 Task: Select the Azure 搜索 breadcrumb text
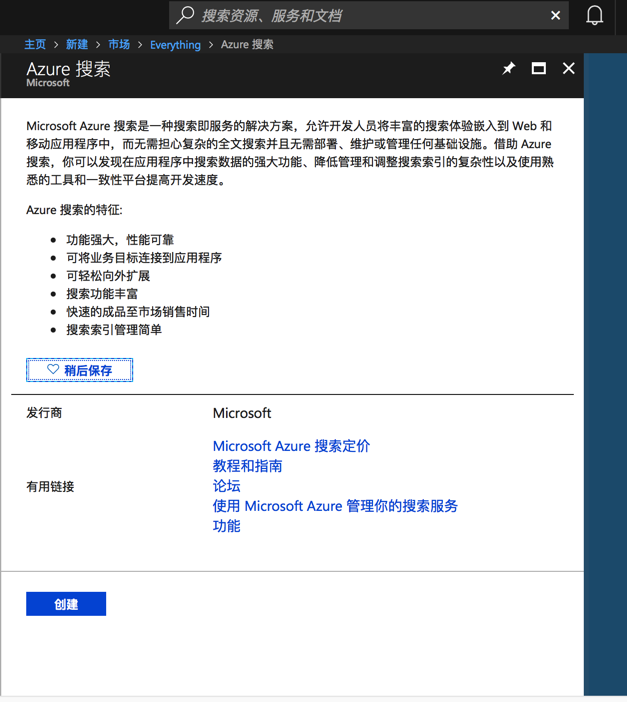click(x=247, y=44)
